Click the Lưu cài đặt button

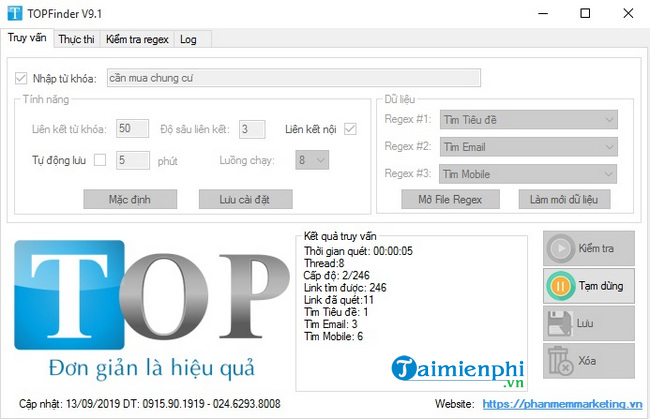[245, 199]
